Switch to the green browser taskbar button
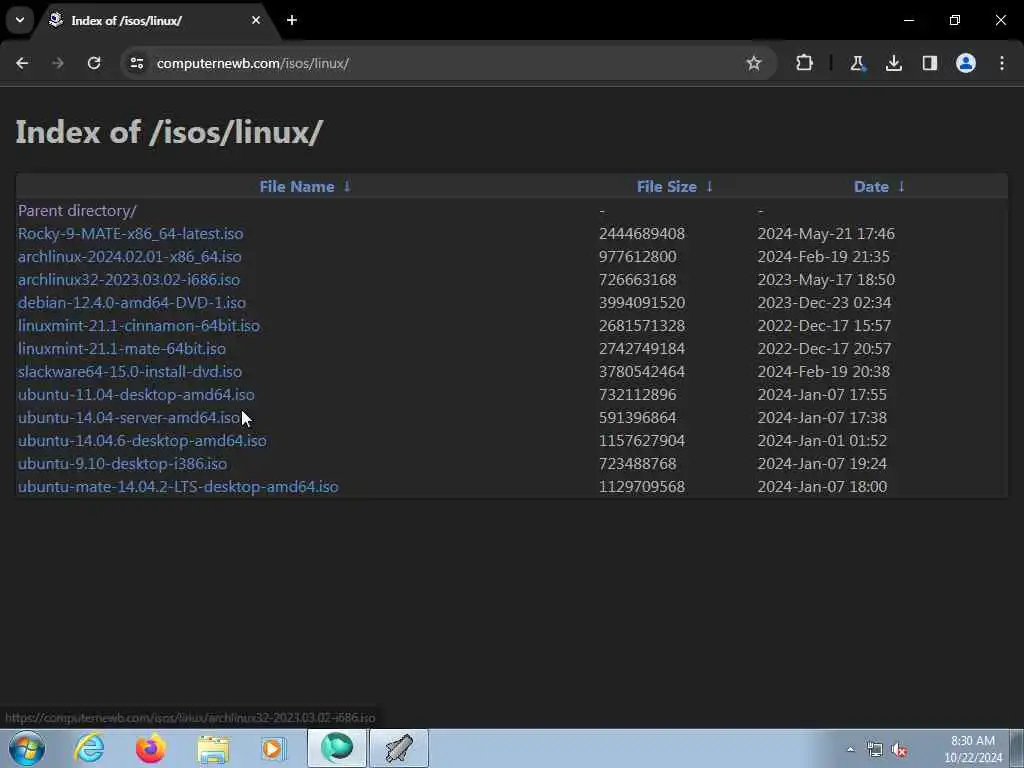 click(x=337, y=748)
